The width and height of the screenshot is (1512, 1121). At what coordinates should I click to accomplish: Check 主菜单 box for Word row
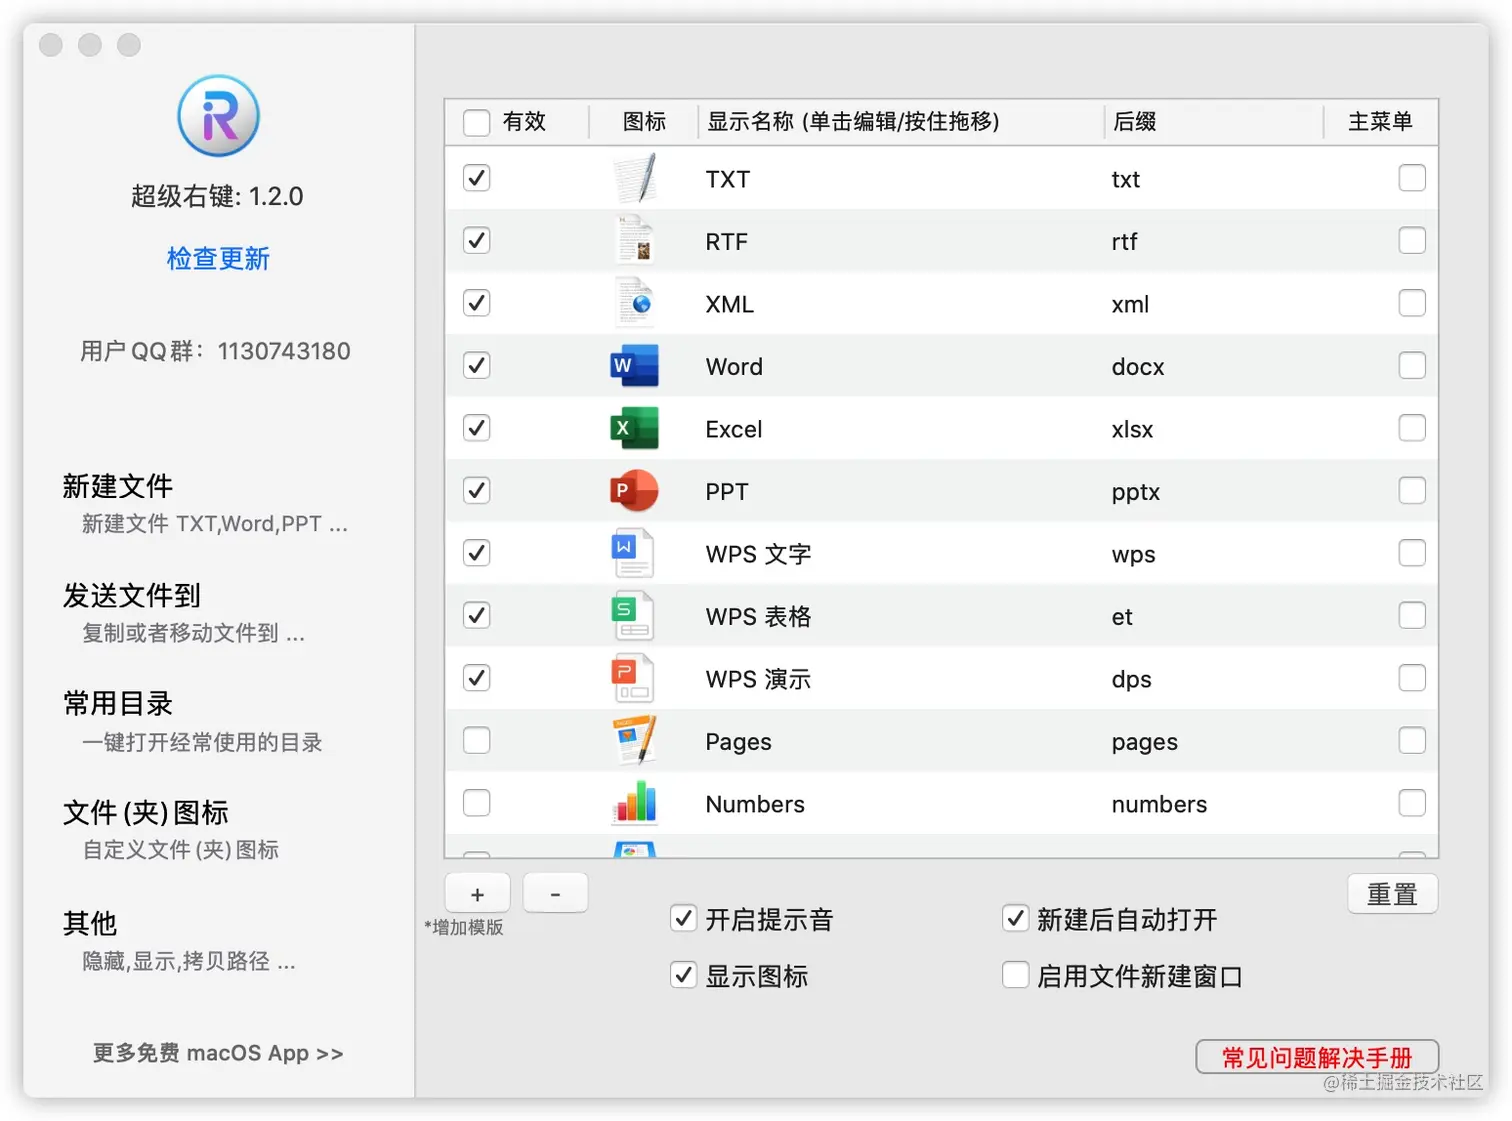click(1412, 366)
